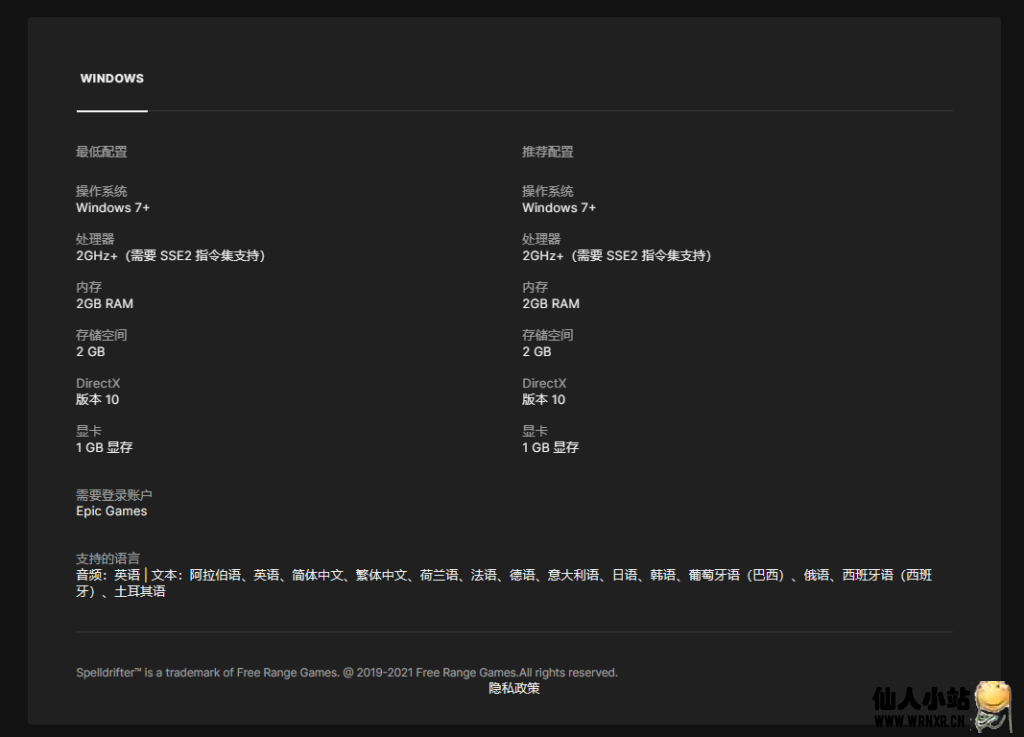Click the 处理器 label in 最低配置 column
This screenshot has height=737, width=1024.
click(95, 240)
